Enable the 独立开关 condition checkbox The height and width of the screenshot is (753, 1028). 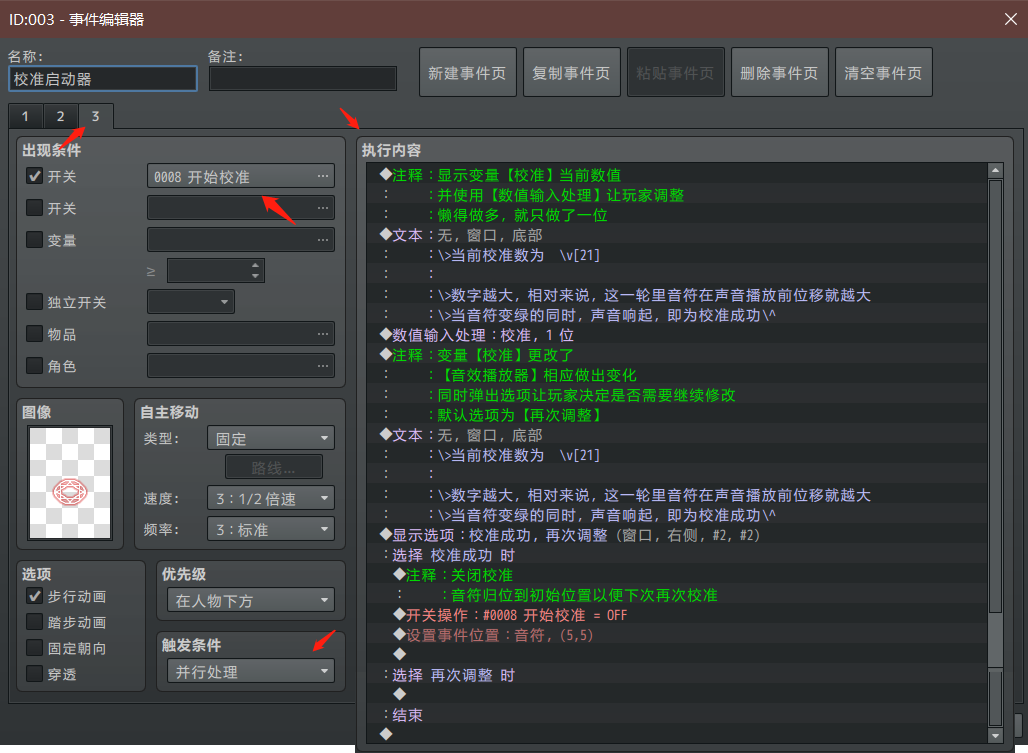34,301
